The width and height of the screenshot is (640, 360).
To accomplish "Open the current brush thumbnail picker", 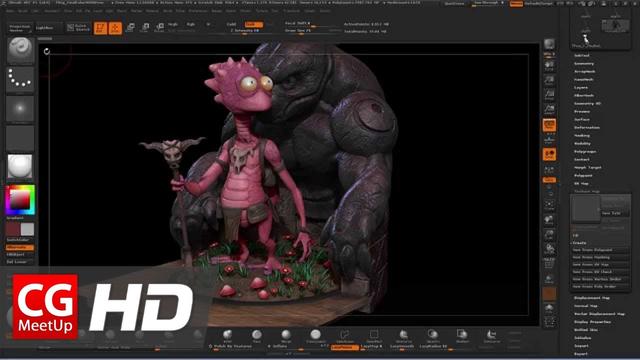I will click(x=20, y=50).
